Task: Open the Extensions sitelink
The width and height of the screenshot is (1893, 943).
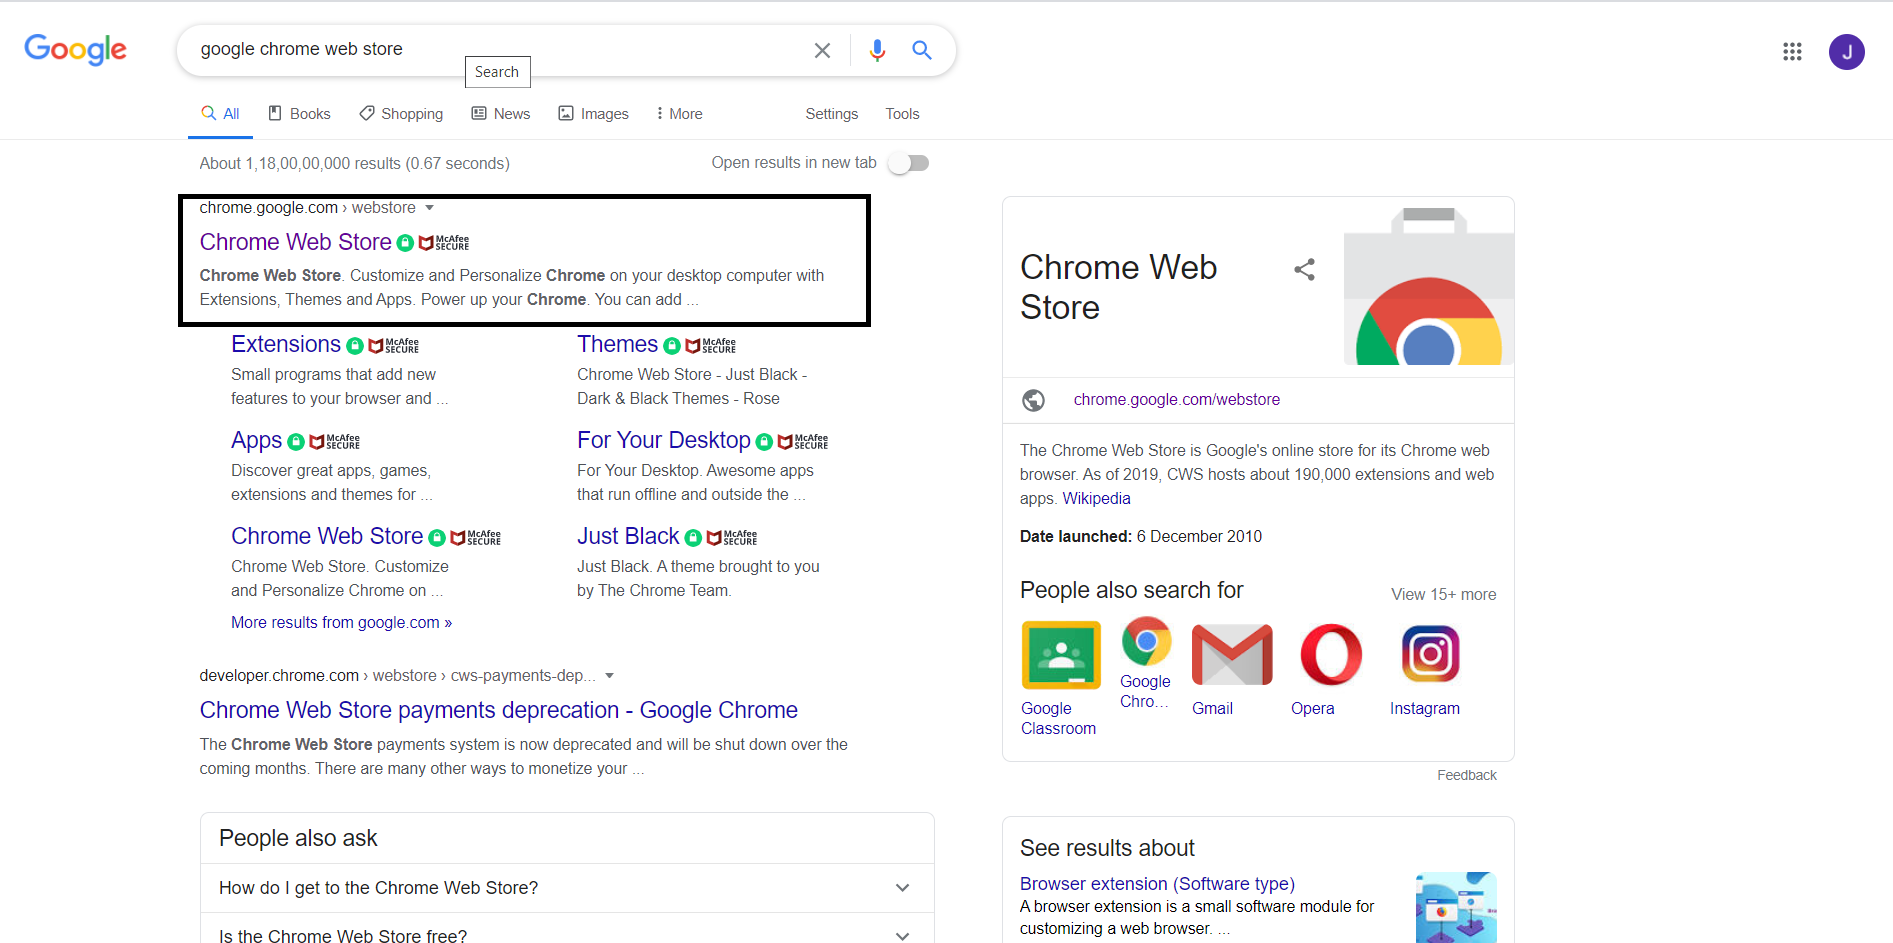Action: (286, 344)
